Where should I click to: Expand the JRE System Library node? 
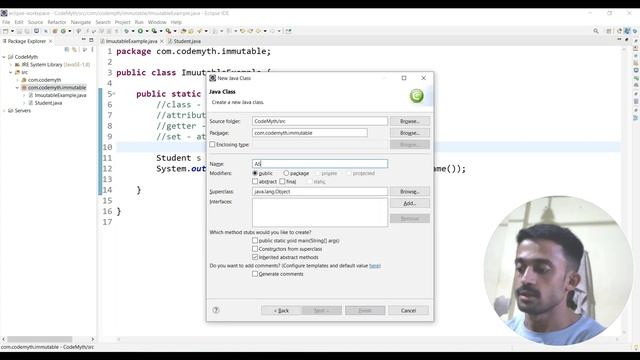pos(11,65)
